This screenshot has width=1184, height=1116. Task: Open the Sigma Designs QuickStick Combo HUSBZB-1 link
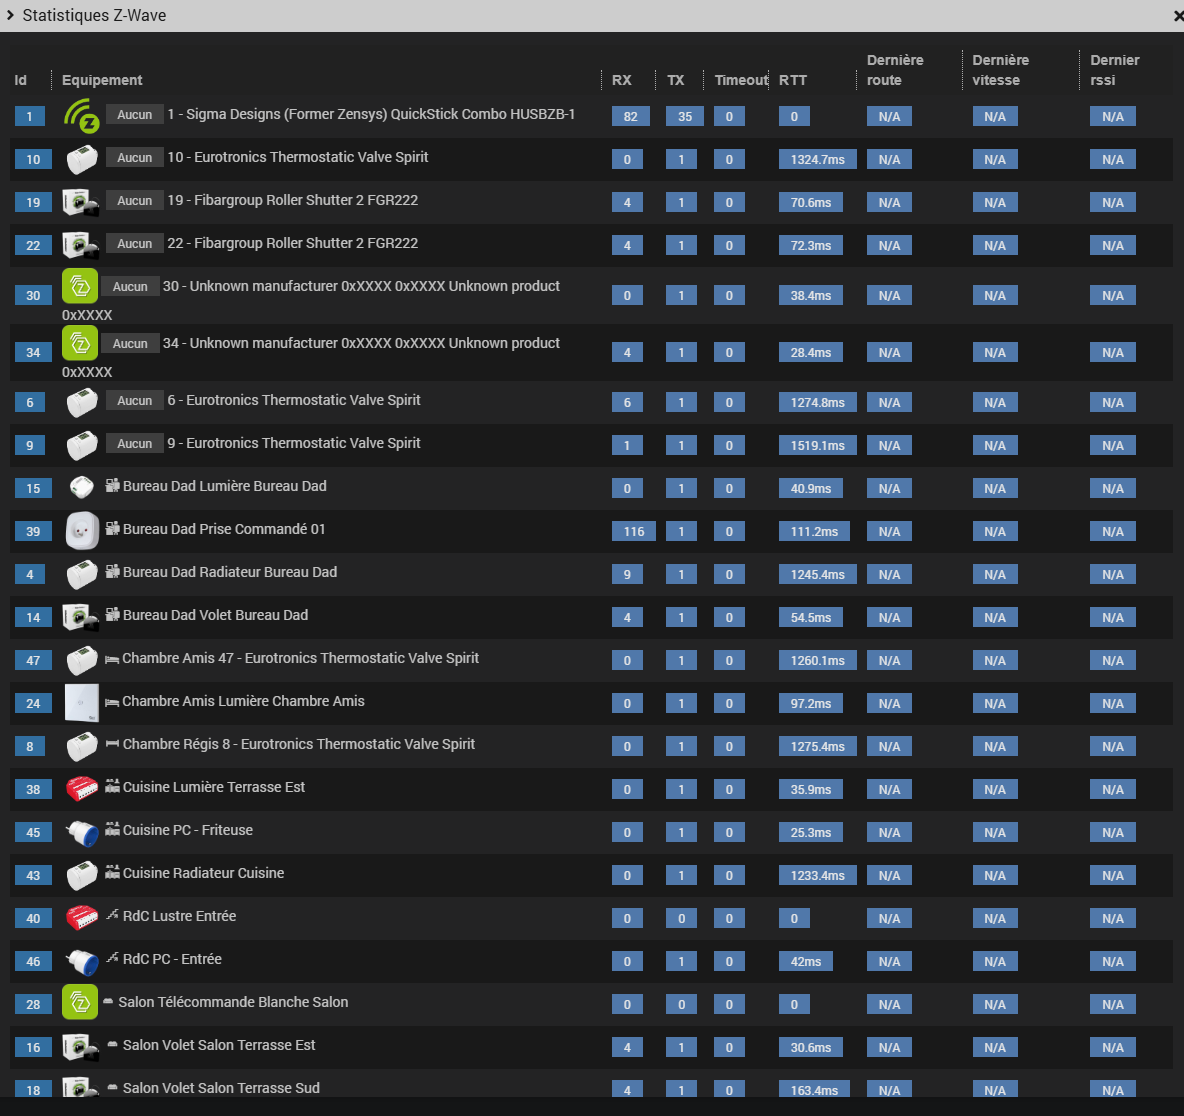pos(372,114)
